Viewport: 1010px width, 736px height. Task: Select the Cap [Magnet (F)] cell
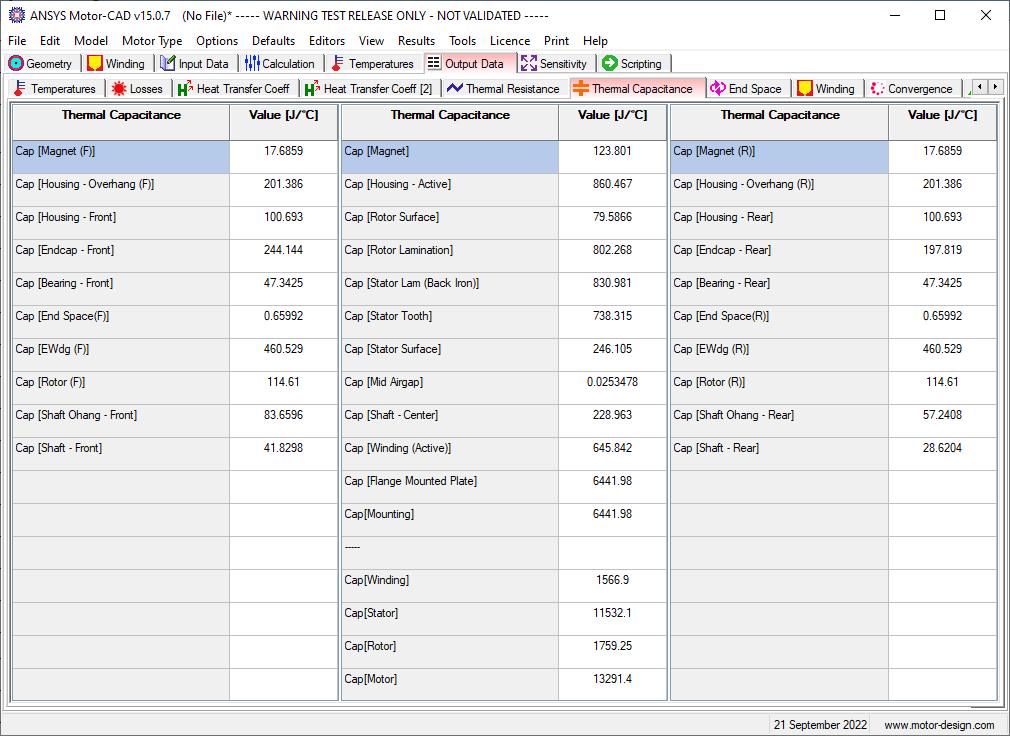(120, 151)
